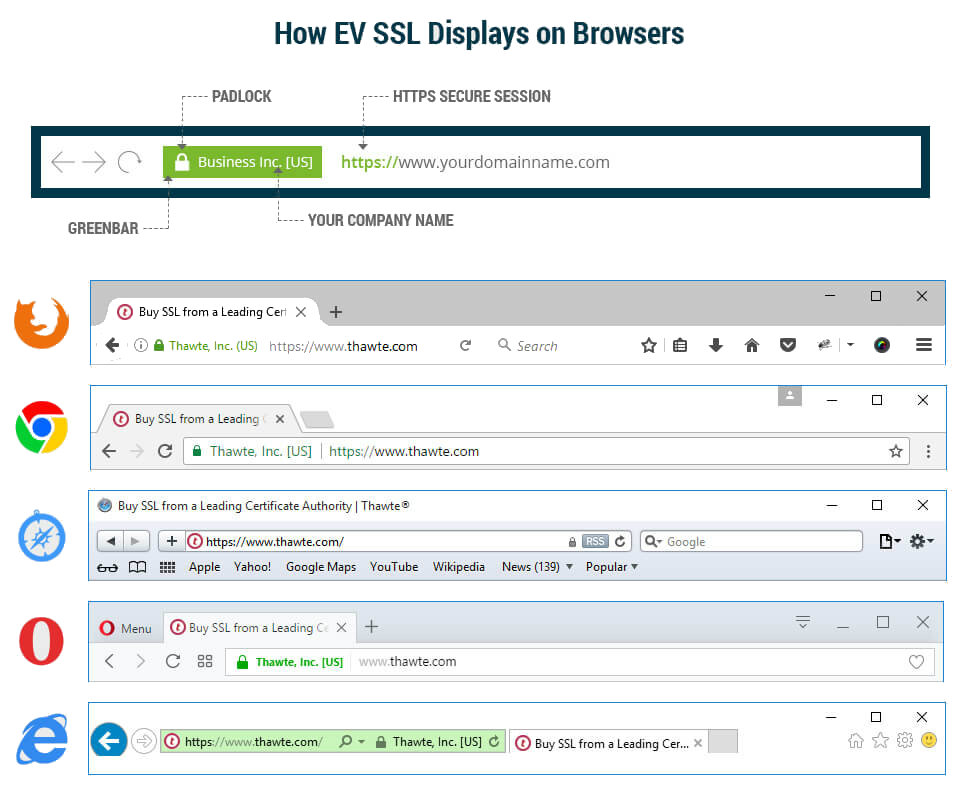Show Safari bookmarks book icon
Screen dimensions: 960x796
(137, 567)
